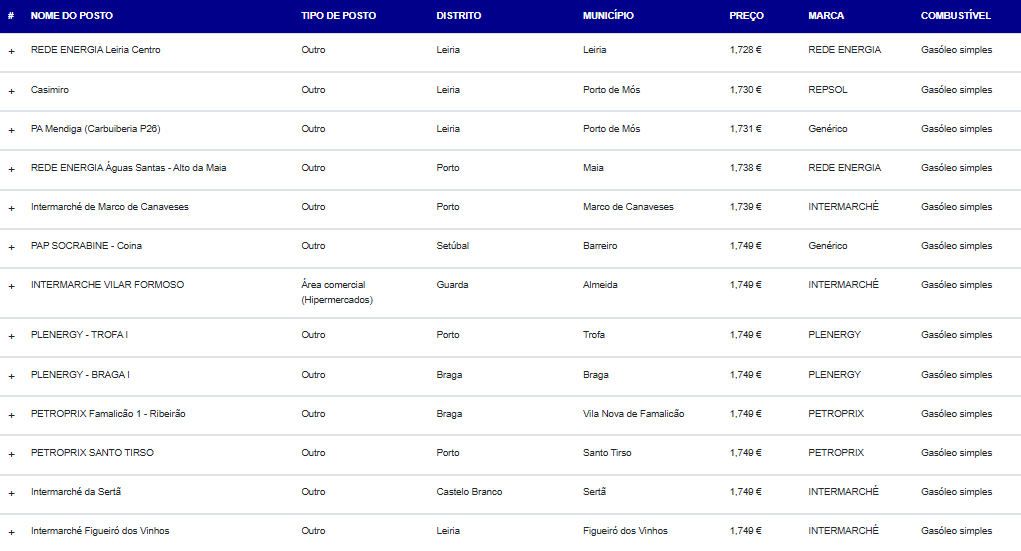Expand Intermarché de Marco de Canaveses row
1021x551 pixels.
(11, 208)
